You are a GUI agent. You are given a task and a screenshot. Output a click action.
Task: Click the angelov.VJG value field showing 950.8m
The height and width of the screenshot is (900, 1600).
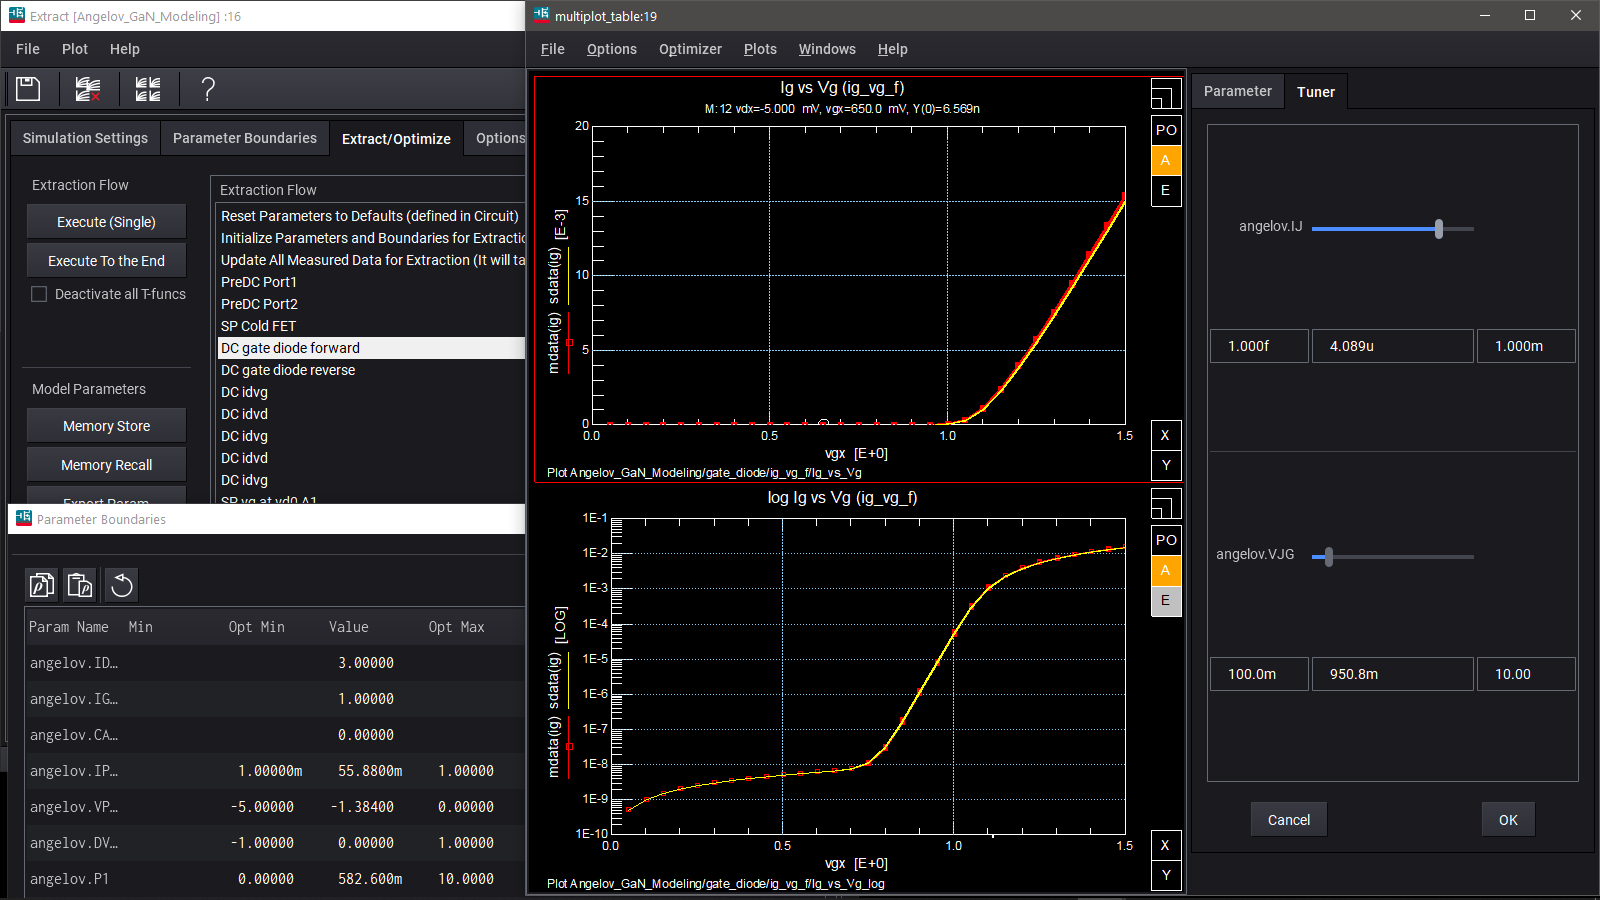coord(1392,674)
